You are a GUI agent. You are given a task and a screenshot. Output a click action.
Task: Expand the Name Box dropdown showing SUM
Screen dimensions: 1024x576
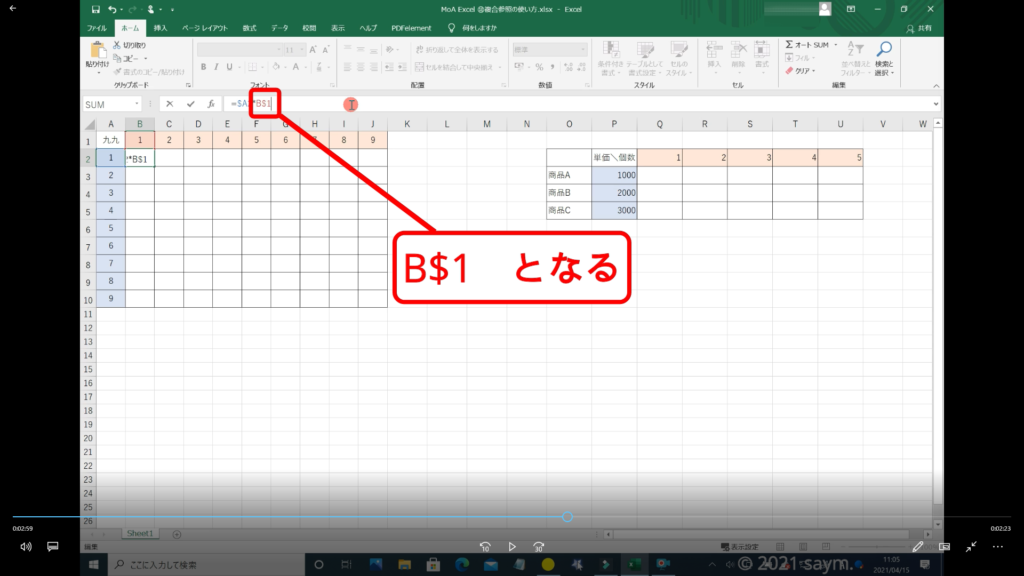(x=136, y=104)
